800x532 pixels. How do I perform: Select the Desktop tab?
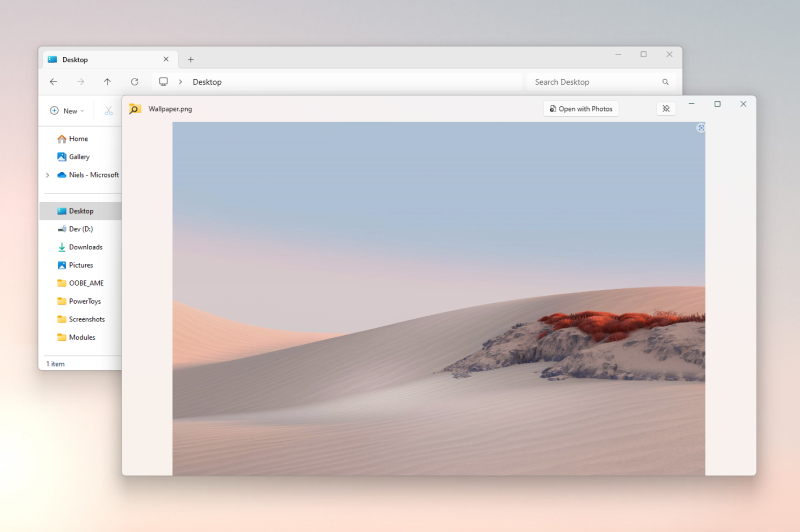[100, 59]
